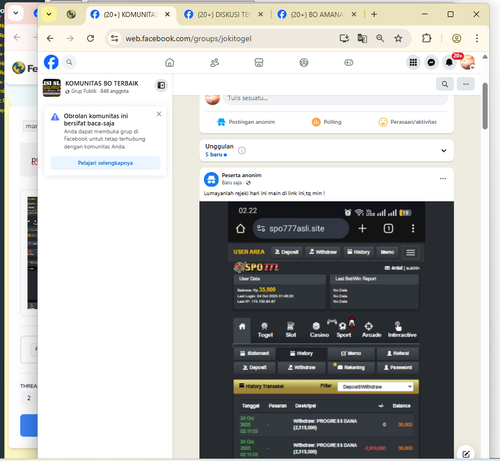Viewport: 500px width, 461px height.
Task: Expand the Unggulan section chevron
Action: click(x=444, y=151)
